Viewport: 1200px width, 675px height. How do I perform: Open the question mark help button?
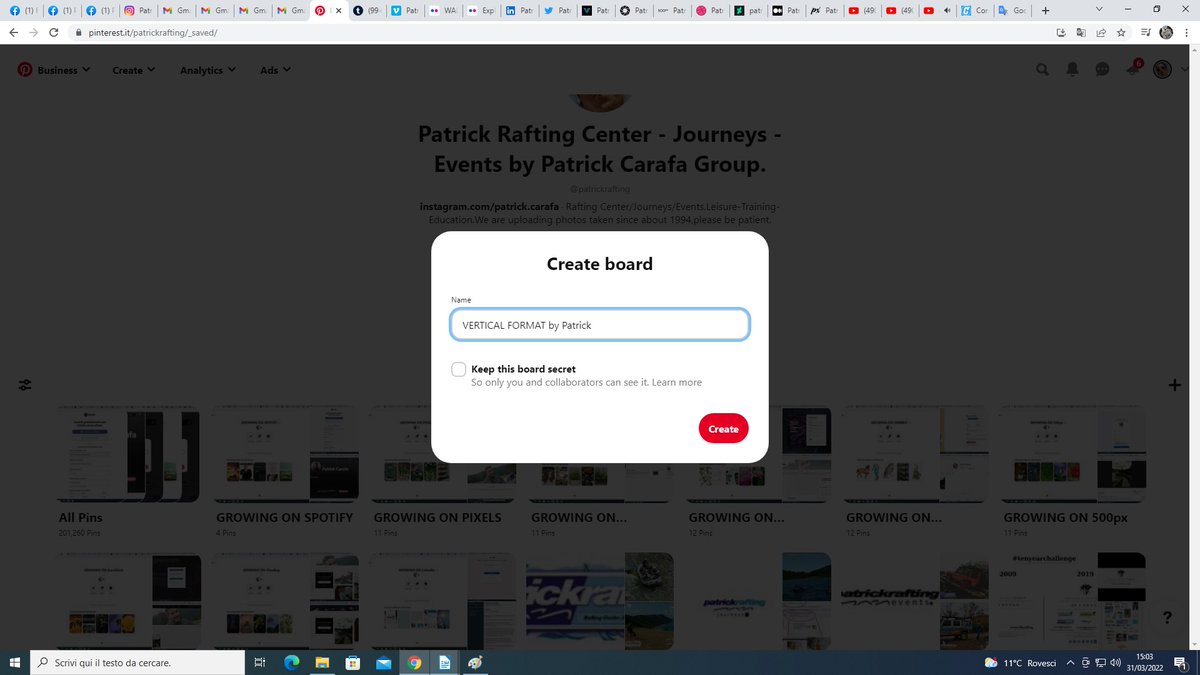(1167, 616)
